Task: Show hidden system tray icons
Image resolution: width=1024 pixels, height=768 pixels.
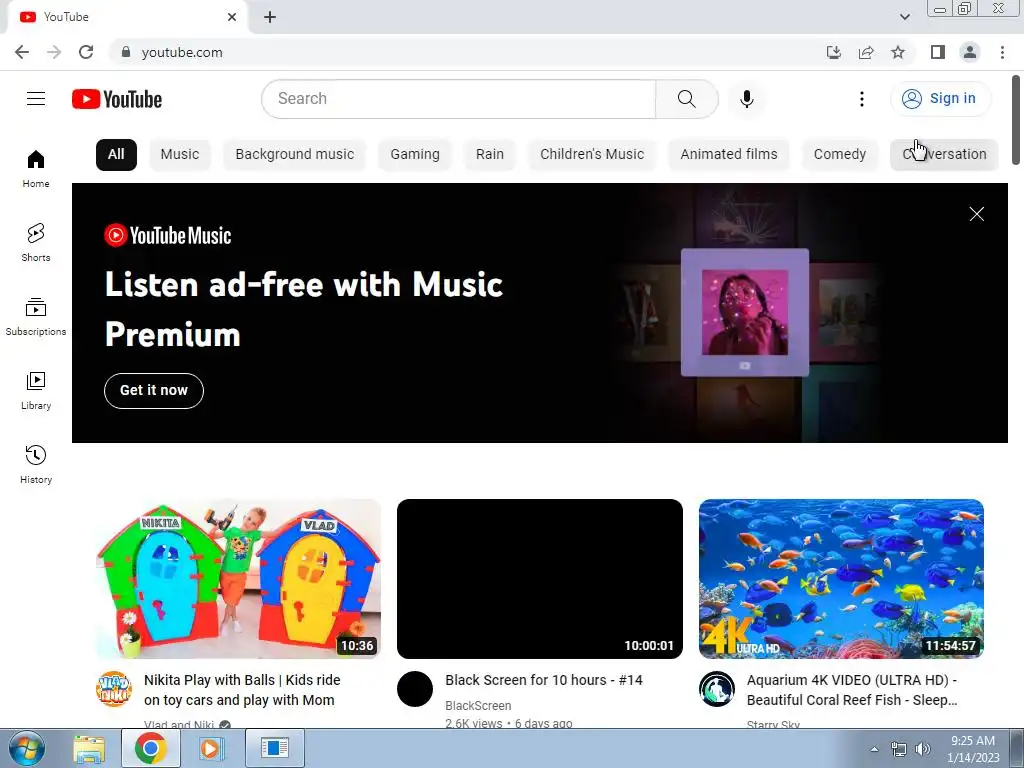Action: 874,749
